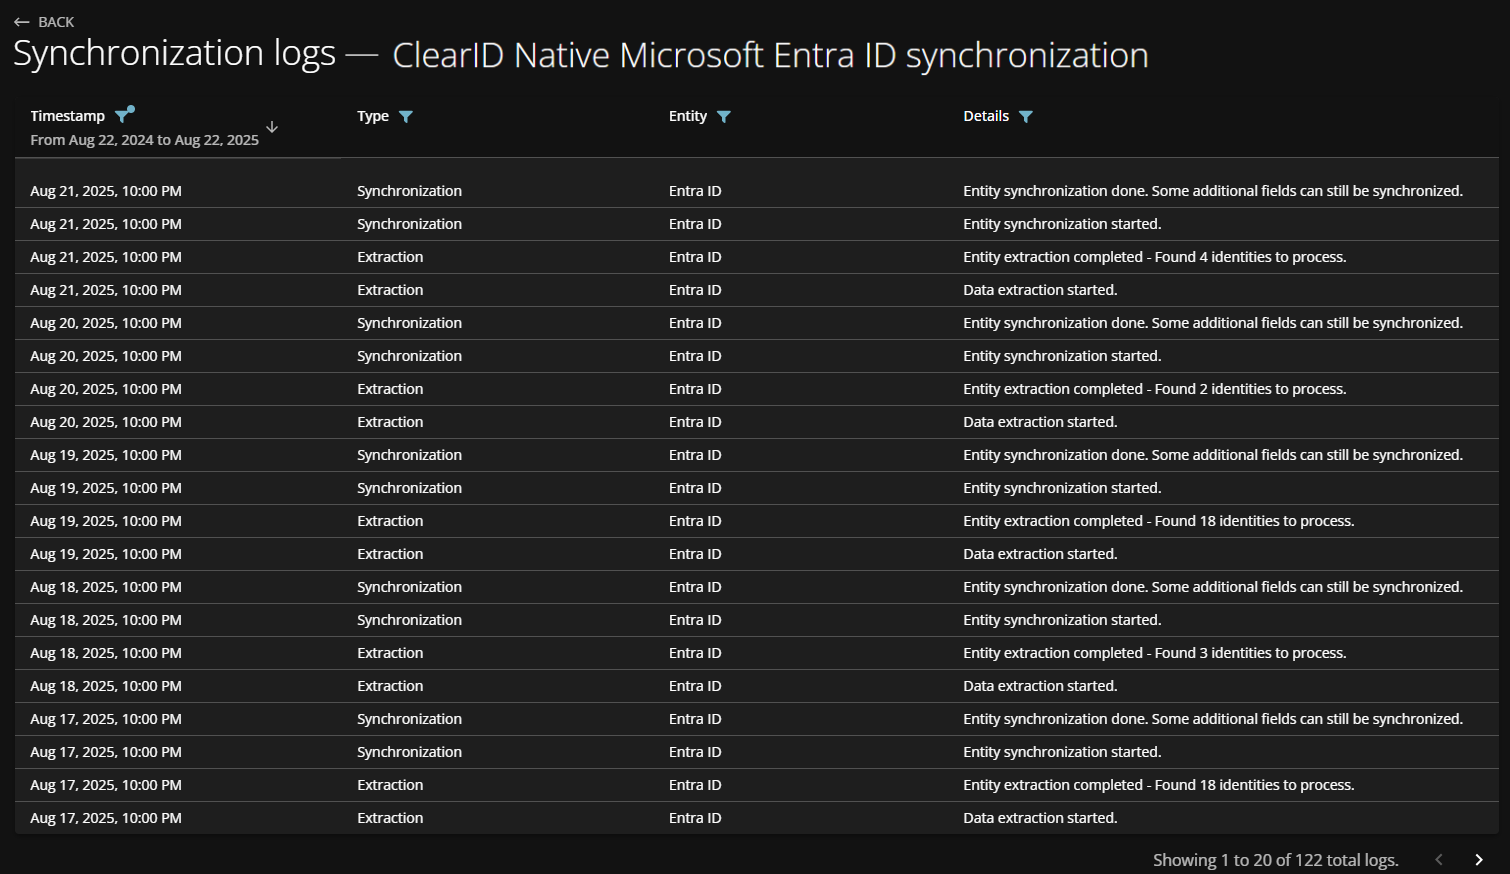Click the Type column header label

tap(373, 116)
